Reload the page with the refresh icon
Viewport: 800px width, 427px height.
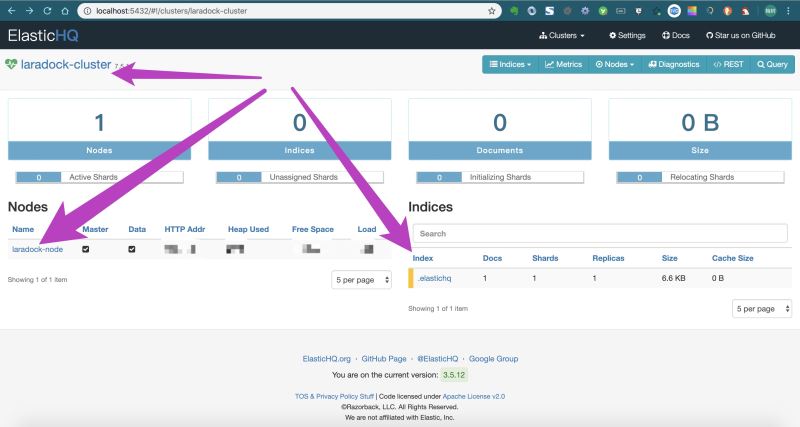[48, 11]
